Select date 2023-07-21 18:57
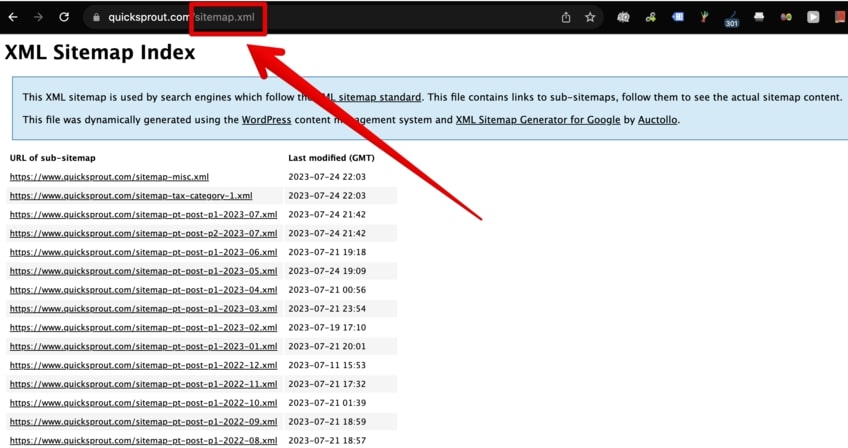The width and height of the screenshot is (848, 448). pyautogui.click(x=327, y=441)
